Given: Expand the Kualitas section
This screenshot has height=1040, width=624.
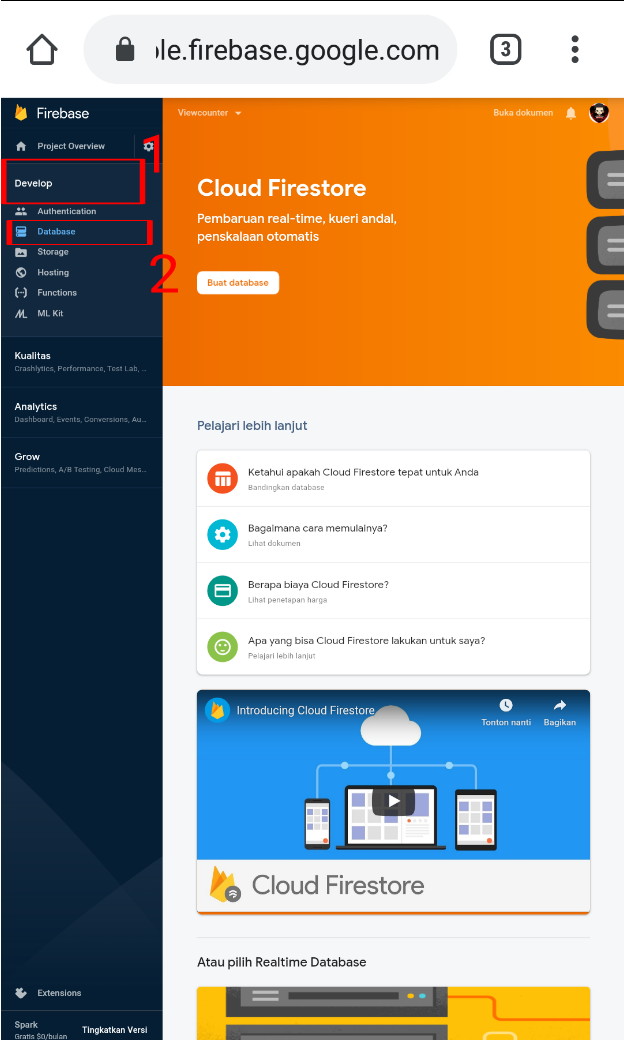Looking at the screenshot, I should click(x=82, y=361).
